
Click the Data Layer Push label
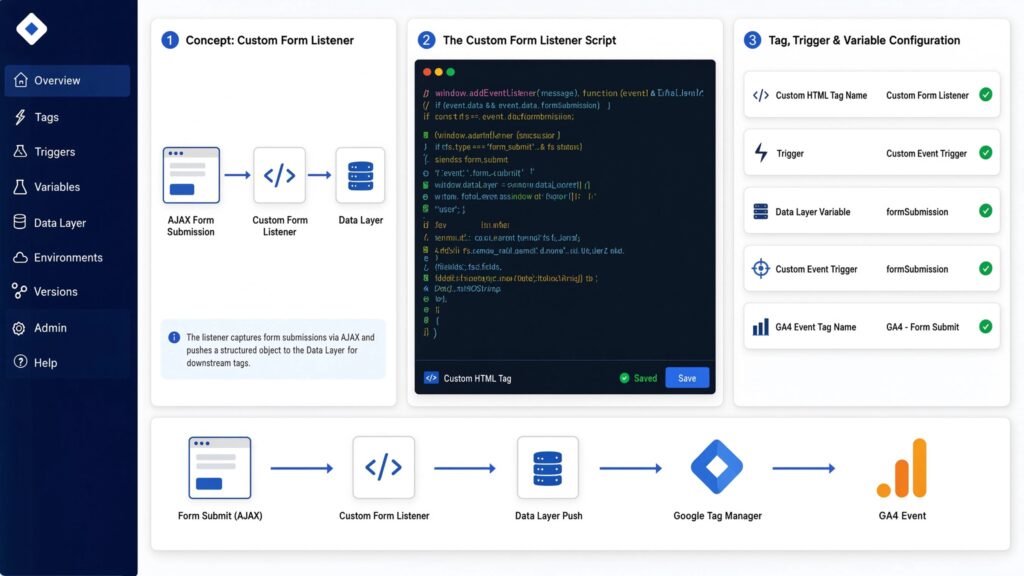[x=549, y=516]
